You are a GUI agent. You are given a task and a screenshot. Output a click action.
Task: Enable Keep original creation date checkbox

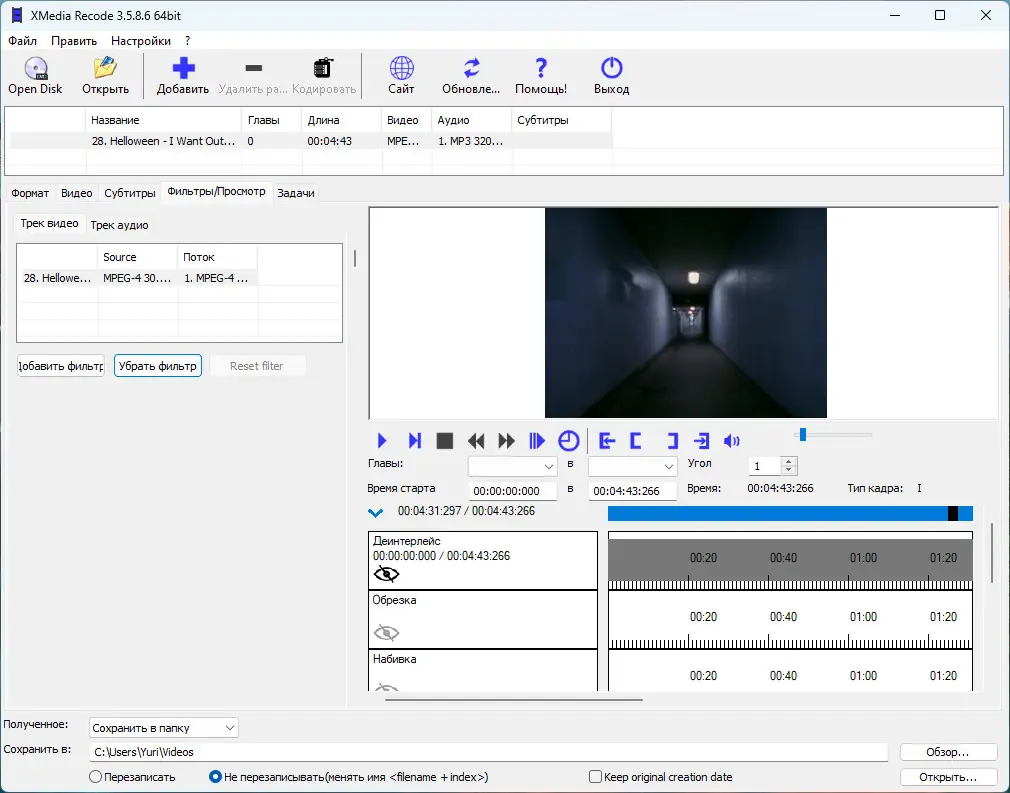click(596, 777)
